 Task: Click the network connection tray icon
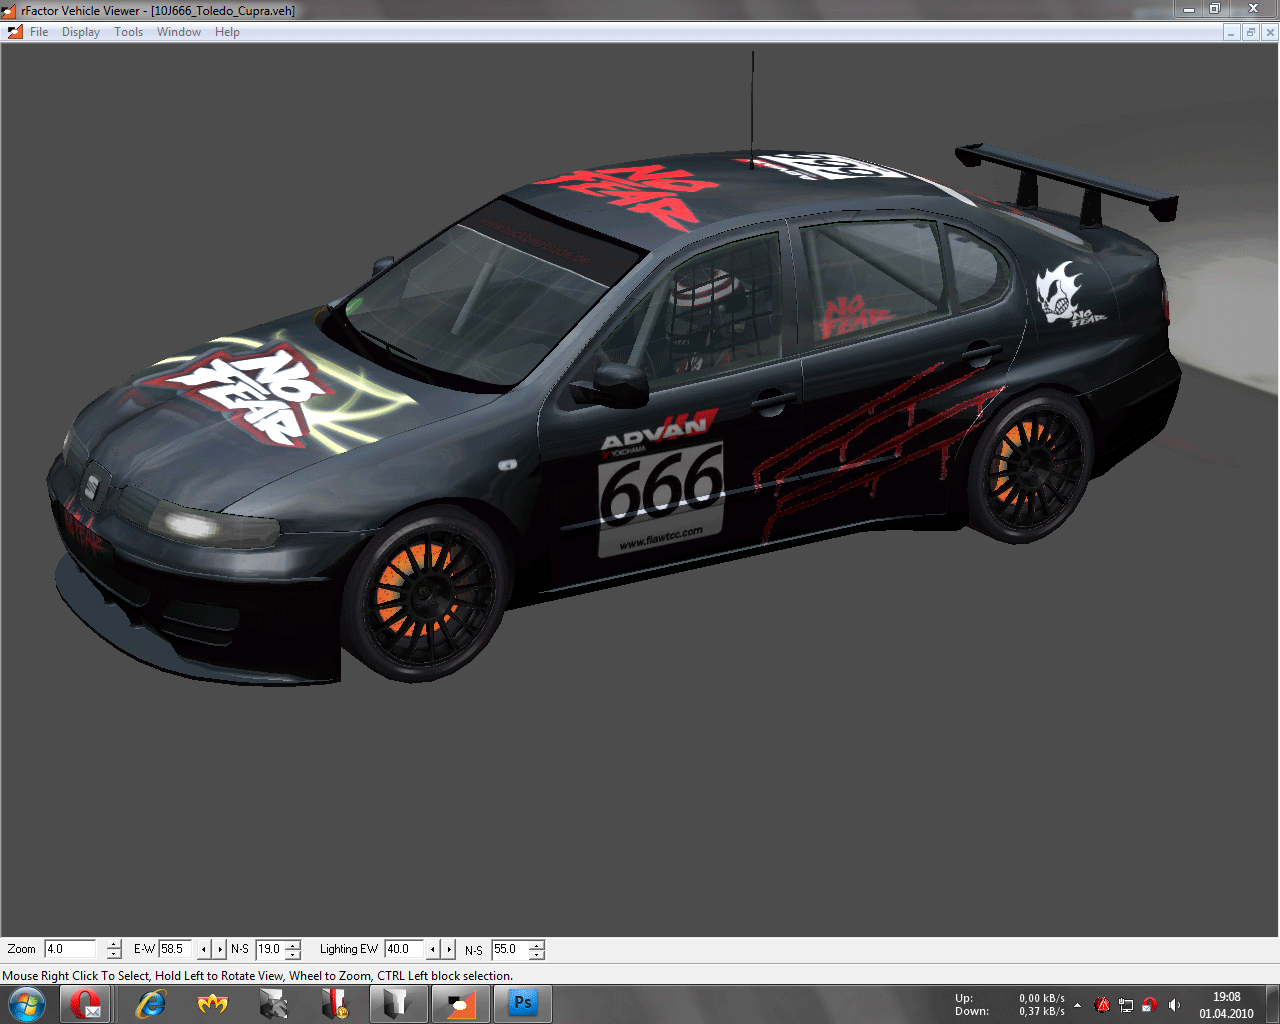[1126, 1005]
